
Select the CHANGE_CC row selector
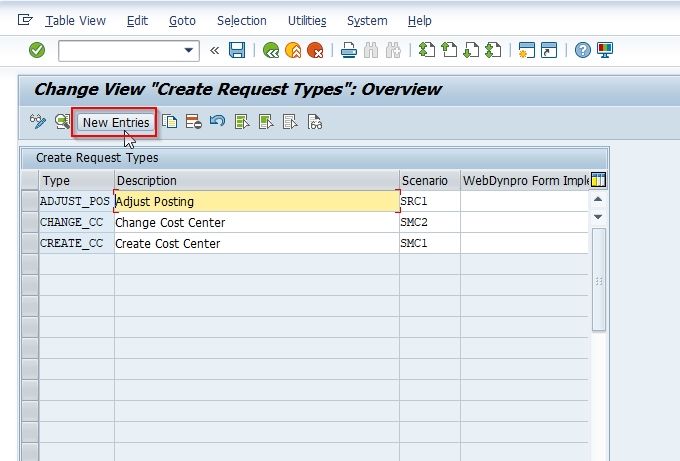pyautogui.click(x=30, y=222)
